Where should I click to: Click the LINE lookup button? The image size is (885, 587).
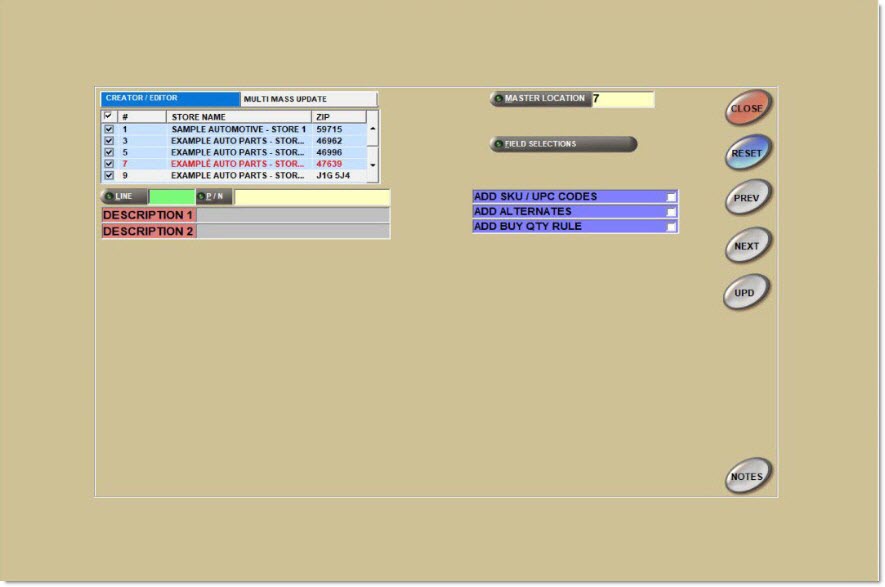(x=124, y=197)
